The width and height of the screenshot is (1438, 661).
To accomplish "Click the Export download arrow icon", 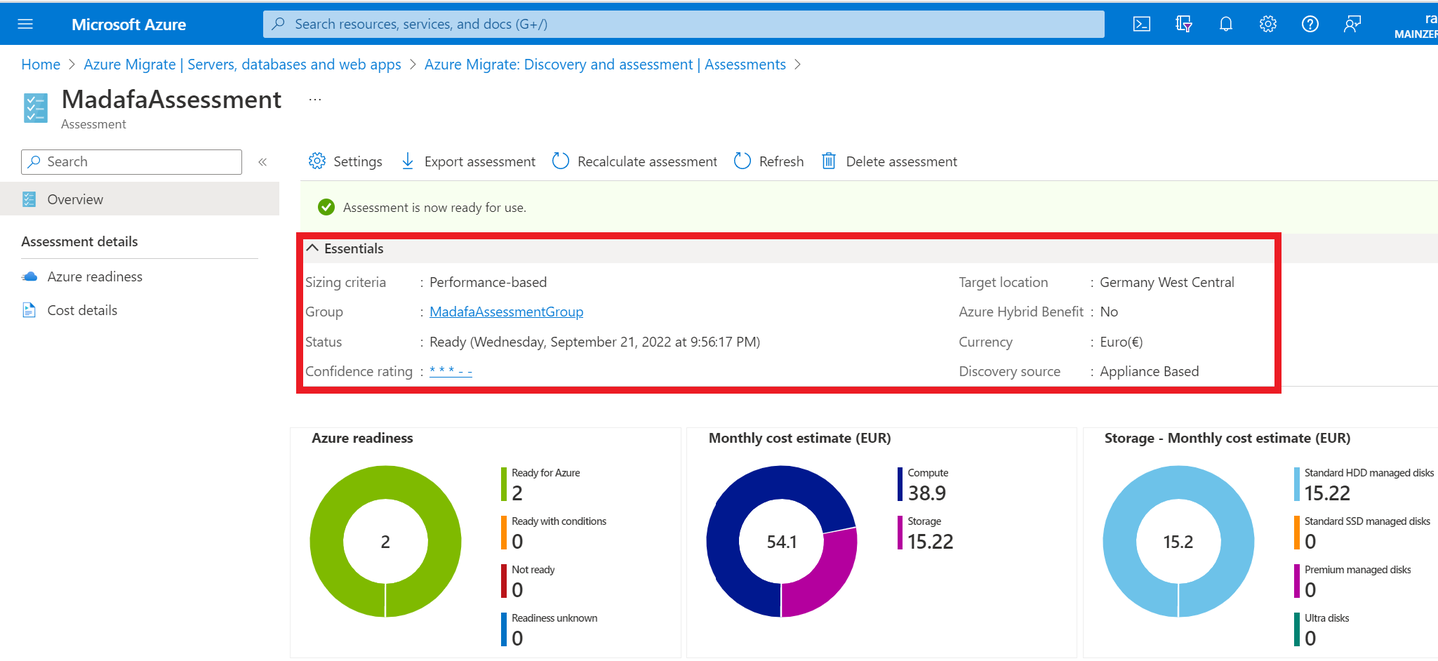I will 407,161.
